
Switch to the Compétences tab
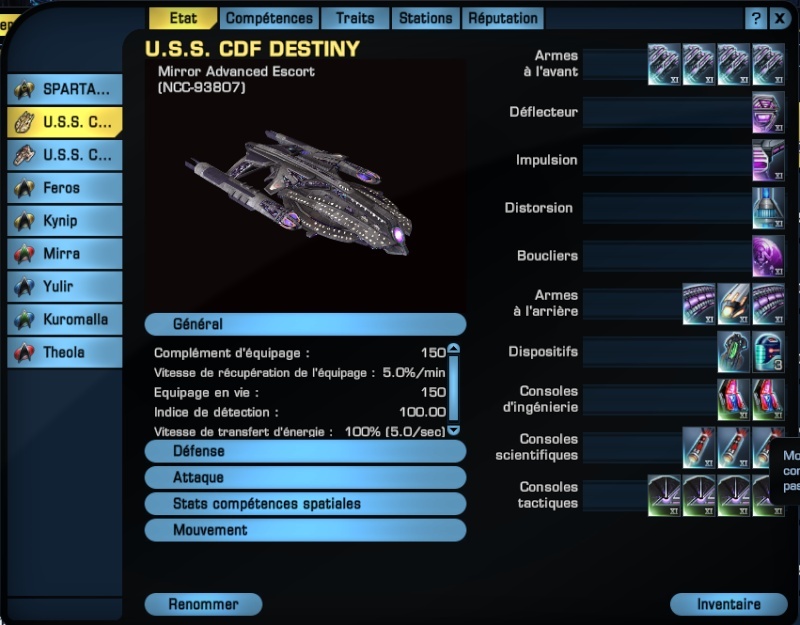click(x=269, y=18)
